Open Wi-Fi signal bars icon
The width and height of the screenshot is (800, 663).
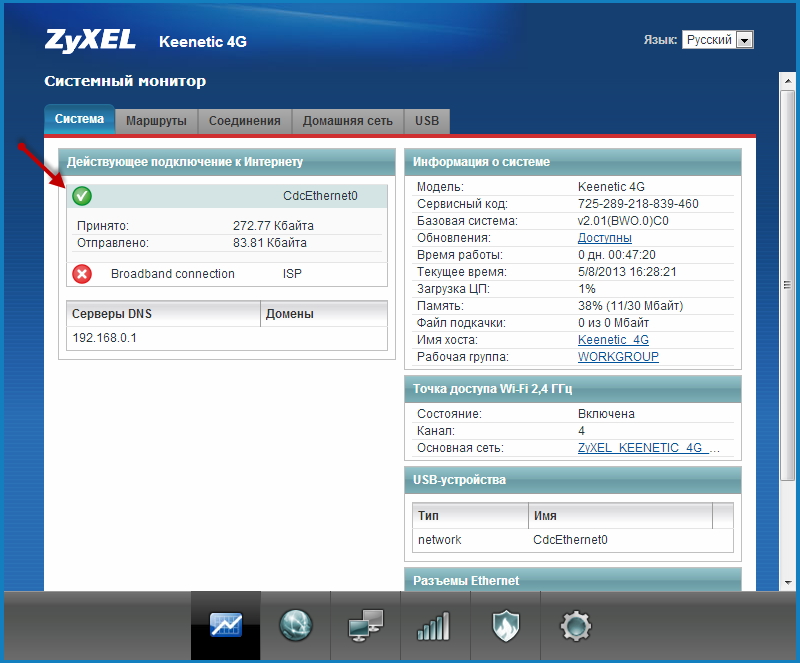pos(435,627)
